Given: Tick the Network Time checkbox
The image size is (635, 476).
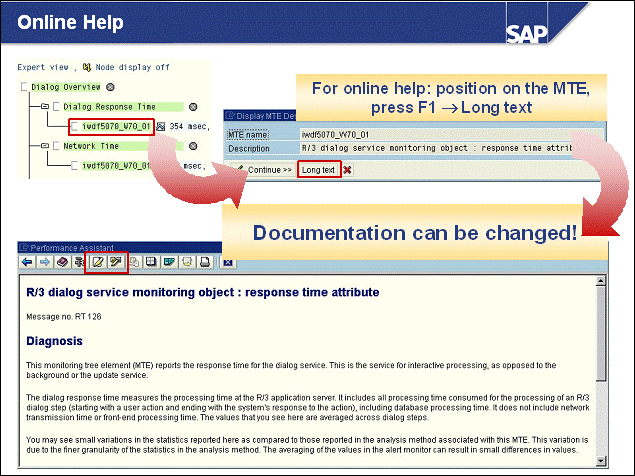Looking at the screenshot, I should (57, 145).
